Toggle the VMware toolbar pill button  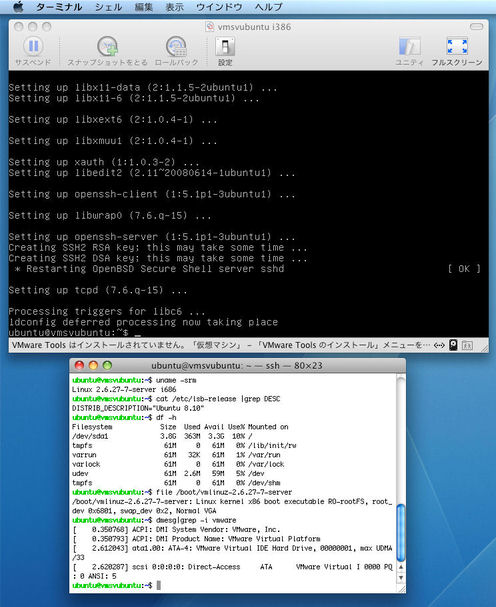point(476,26)
